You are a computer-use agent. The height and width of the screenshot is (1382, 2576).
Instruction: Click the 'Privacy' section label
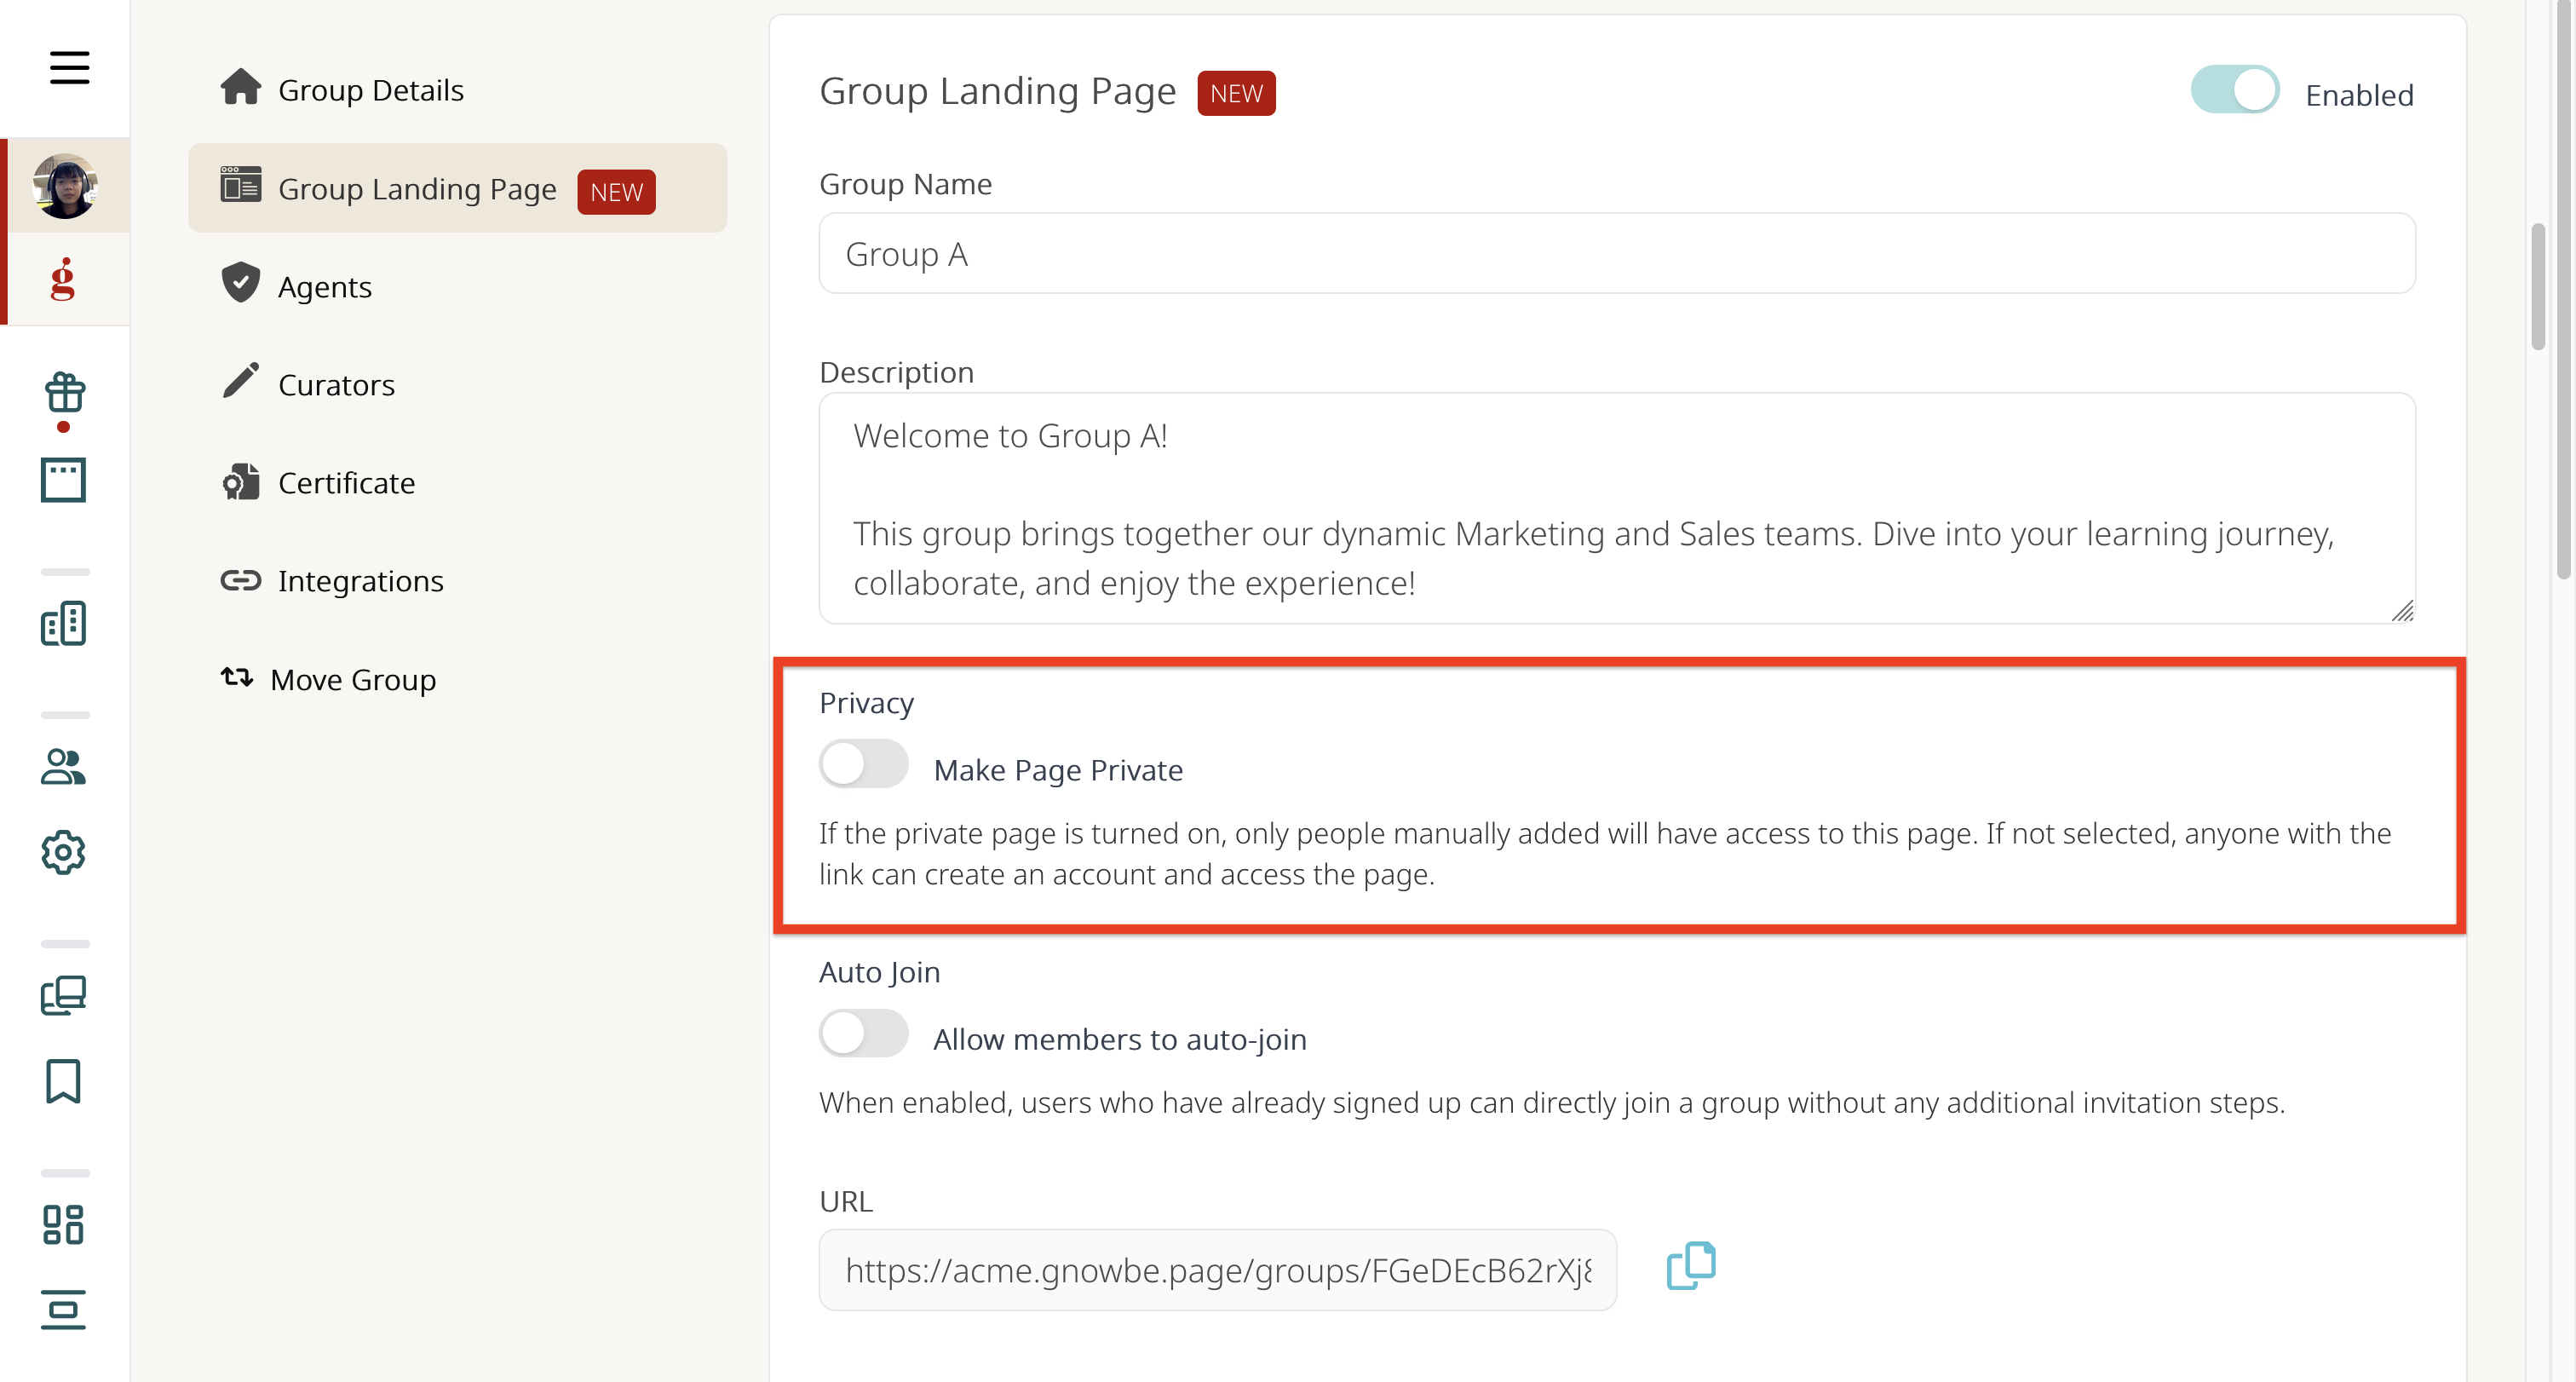click(x=866, y=703)
